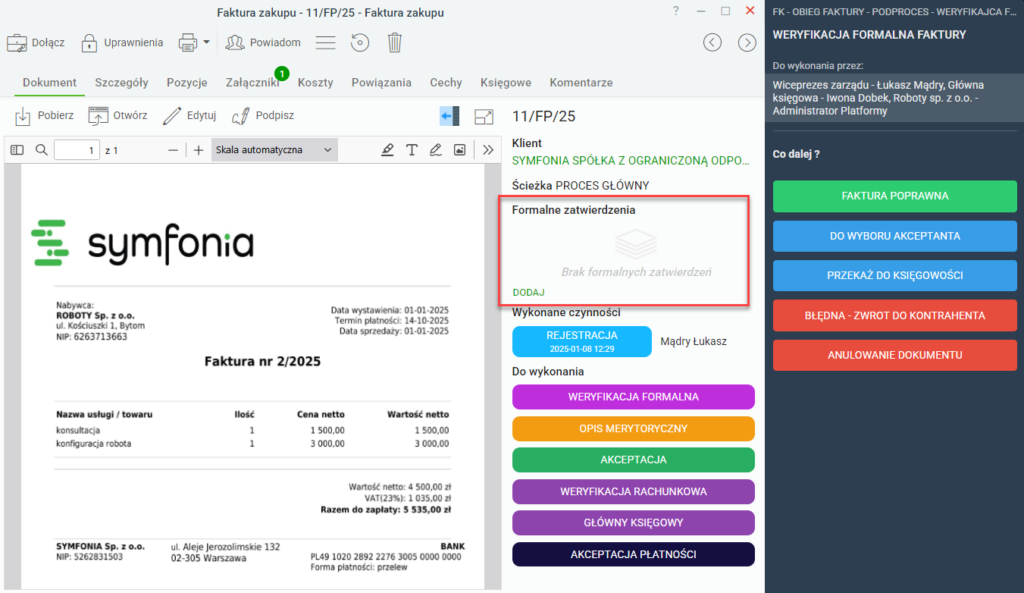Click the AKCEPTACJA green step button

pos(633,460)
